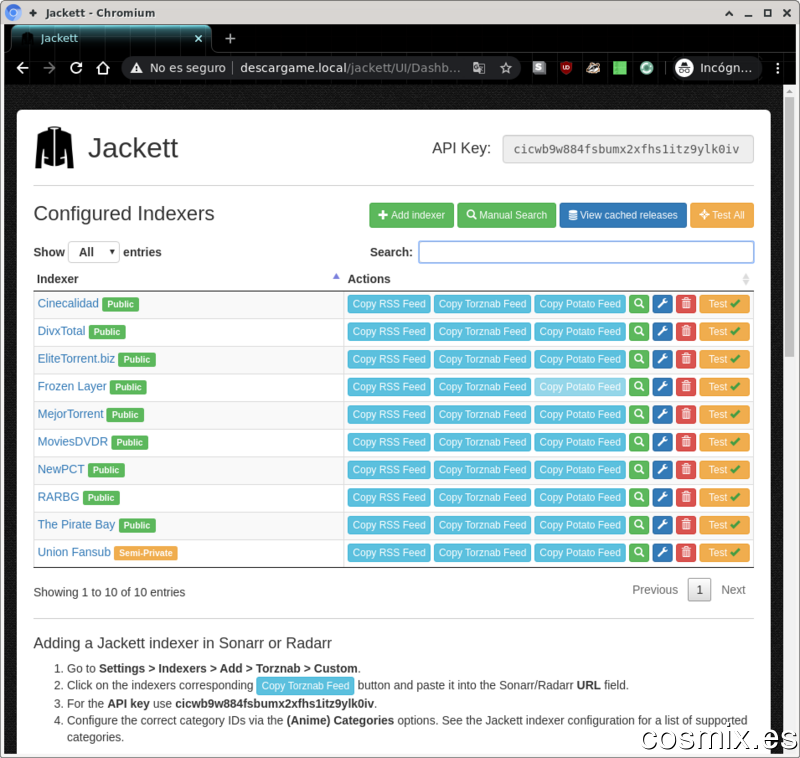
Task: Navigate back in the browser
Action: (22, 68)
